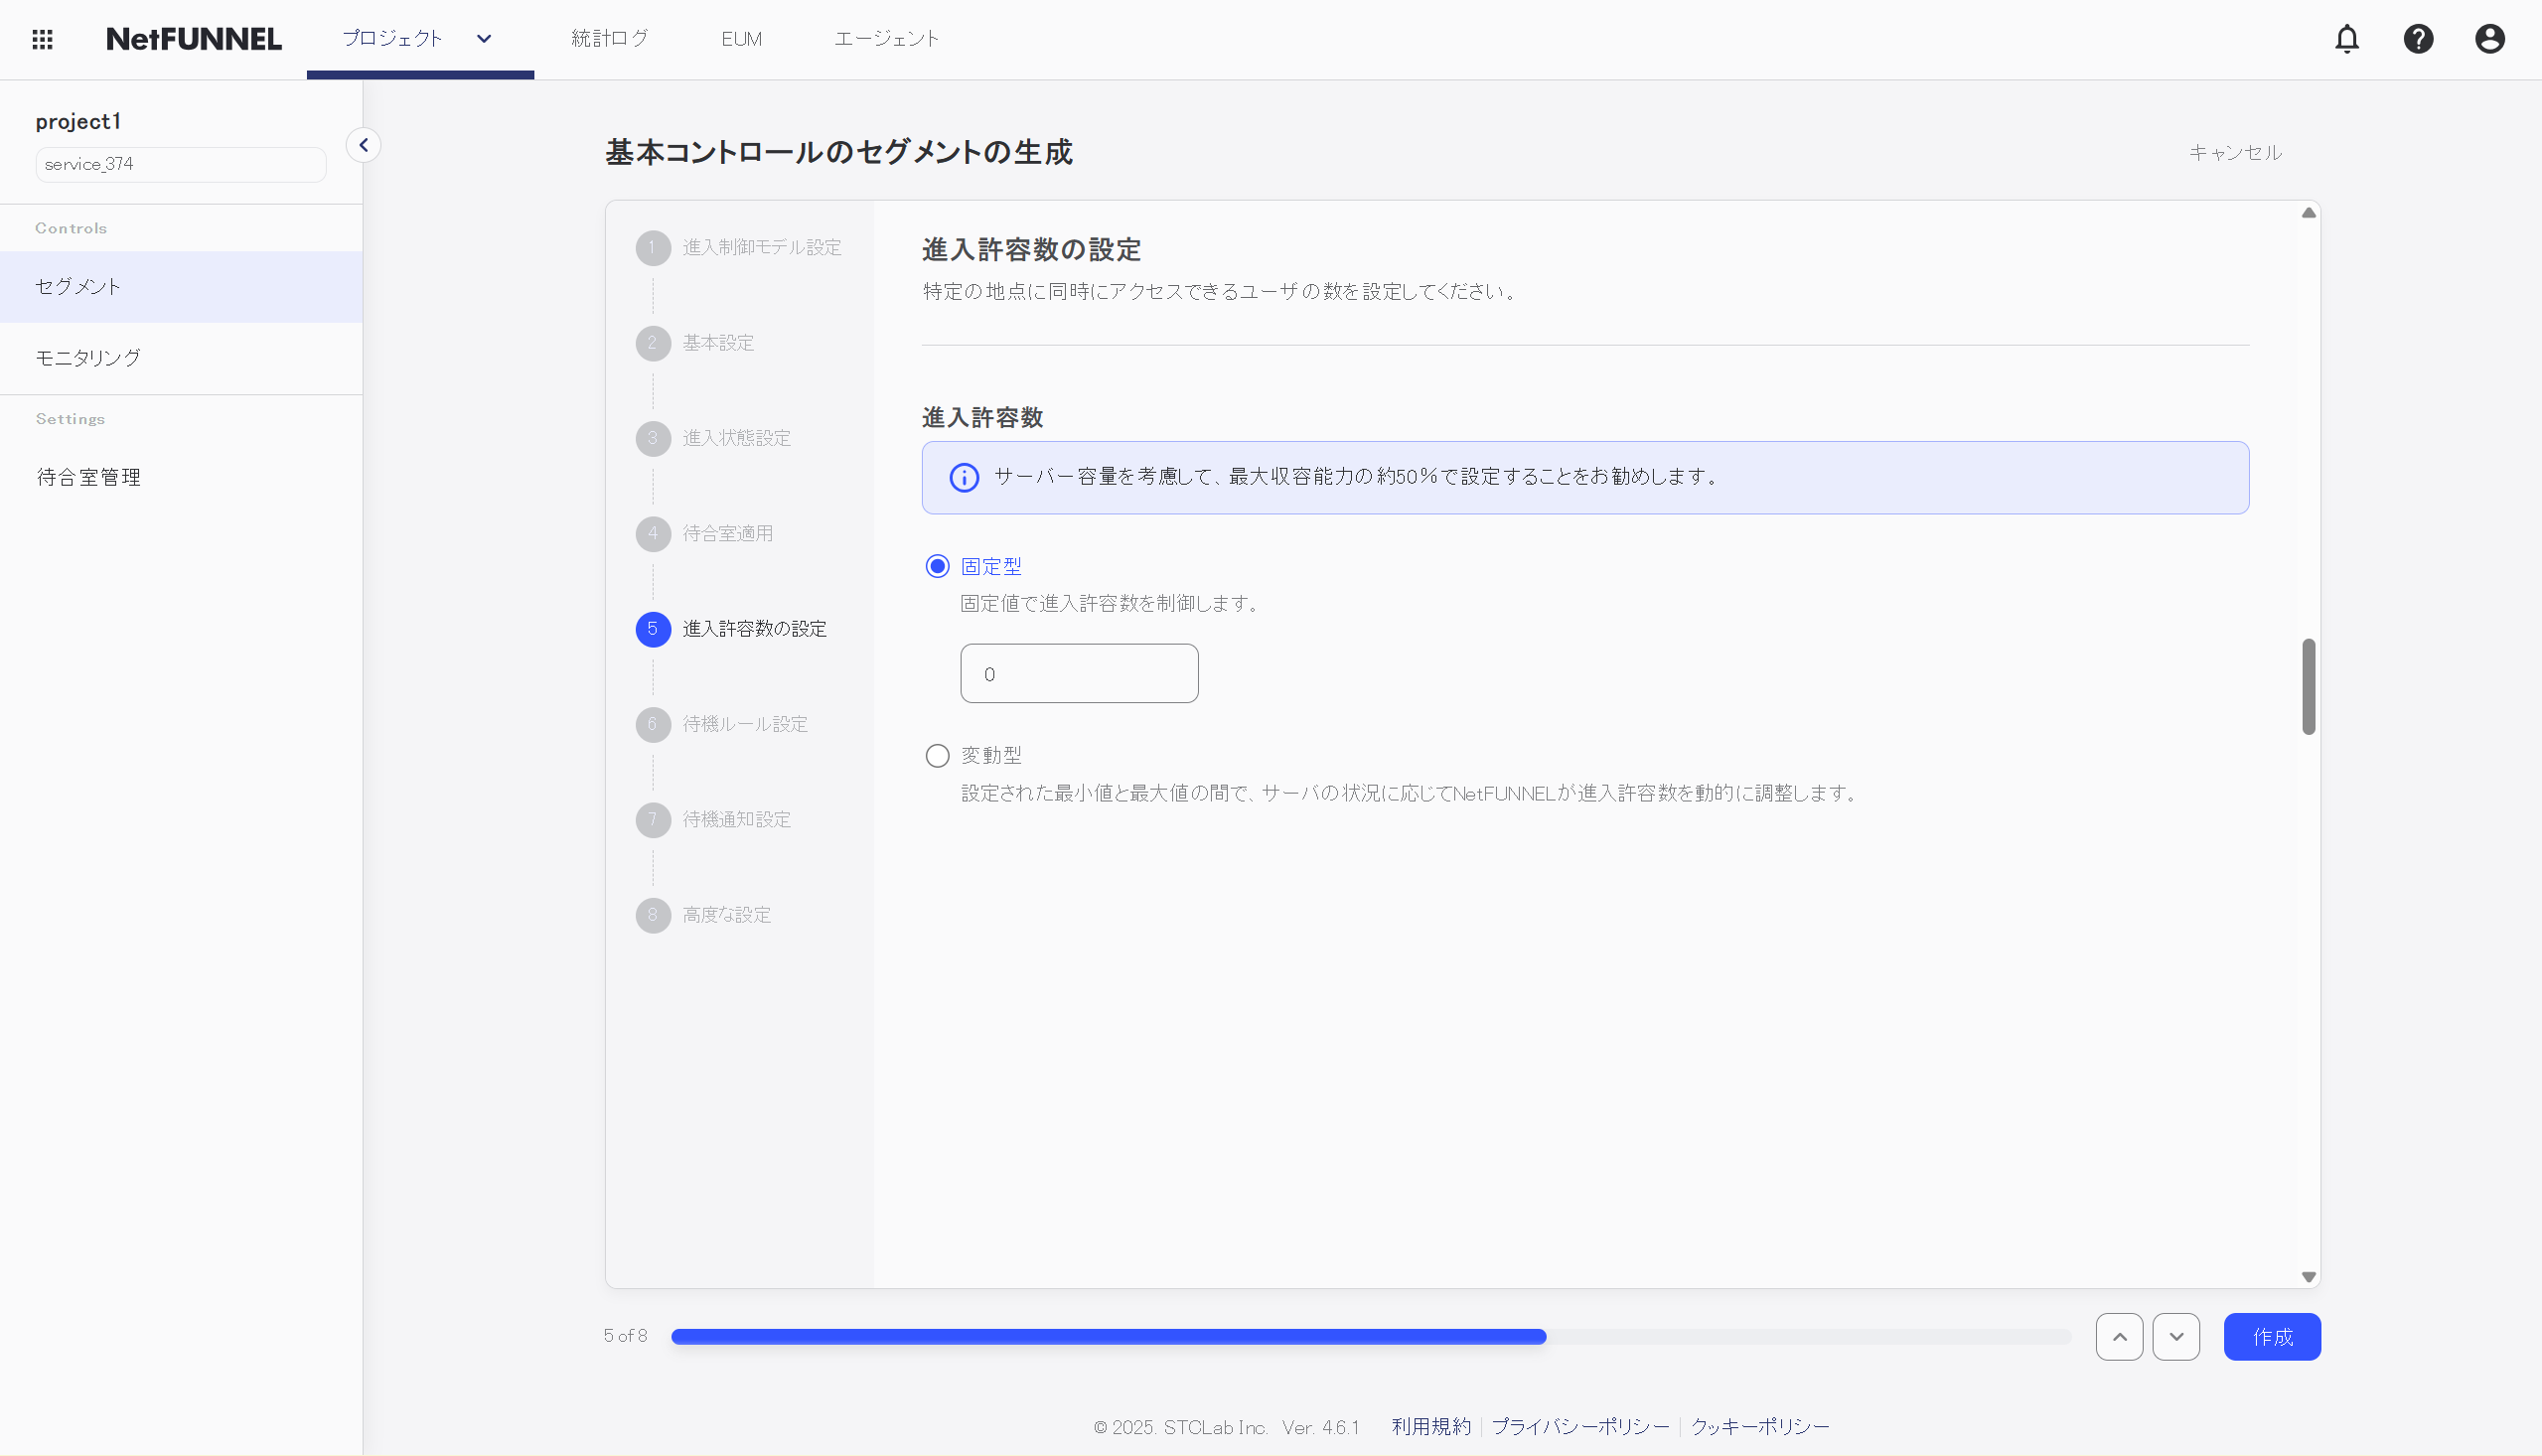
Task: Click the 作成 button
Action: (2272, 1336)
